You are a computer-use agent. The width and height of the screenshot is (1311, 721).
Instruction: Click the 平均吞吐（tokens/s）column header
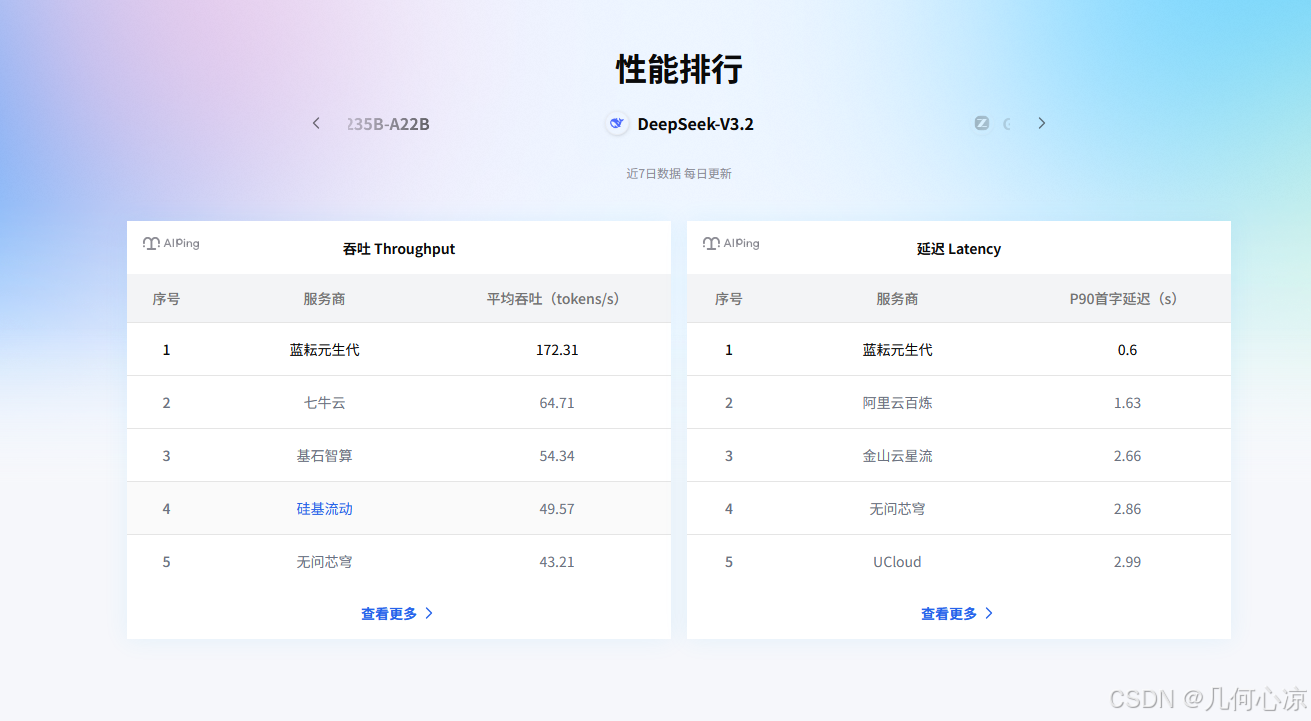click(x=557, y=299)
